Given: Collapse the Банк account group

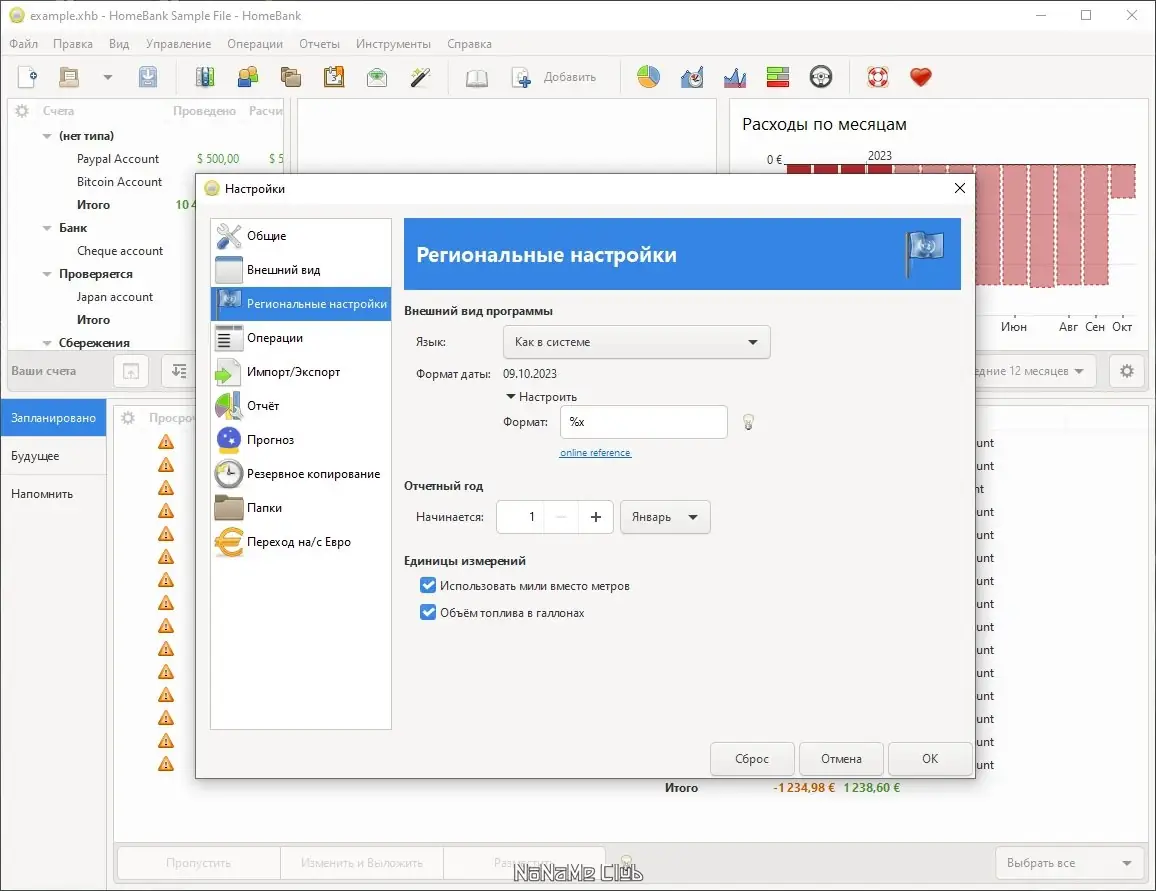Looking at the screenshot, I should (x=47, y=228).
